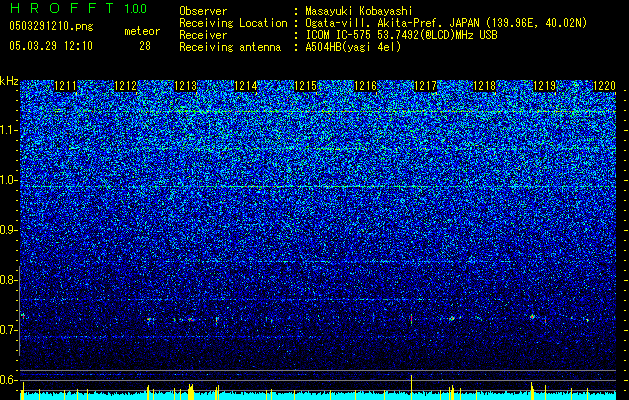
Task: Click the 1213 time marker
Action: [185, 86]
